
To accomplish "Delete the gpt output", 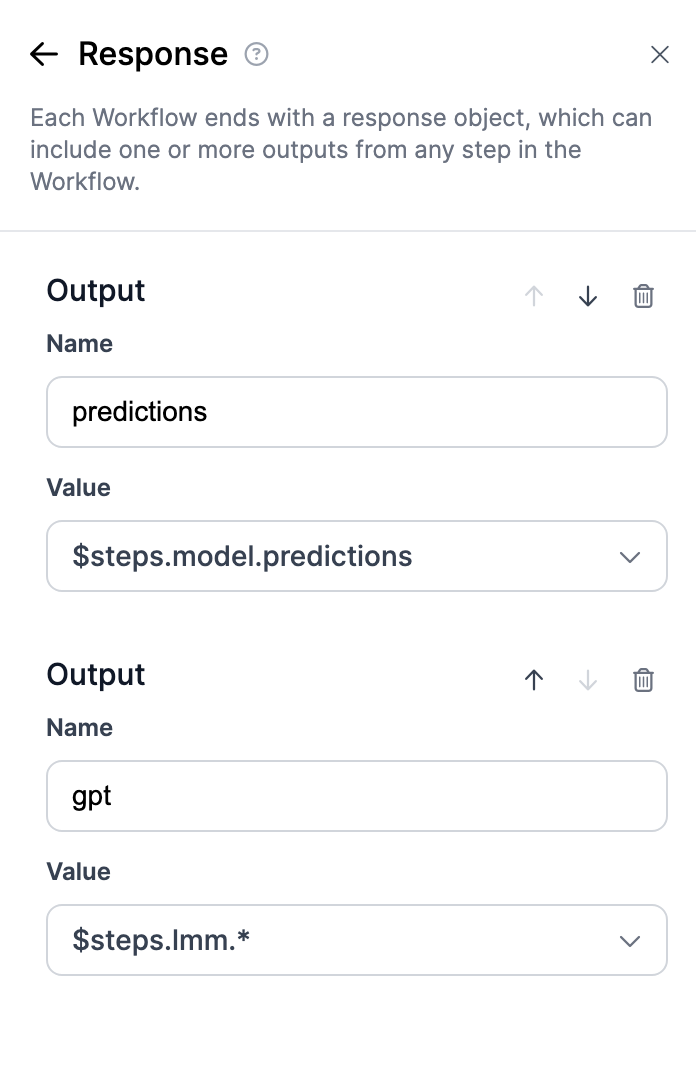I will 644,680.
